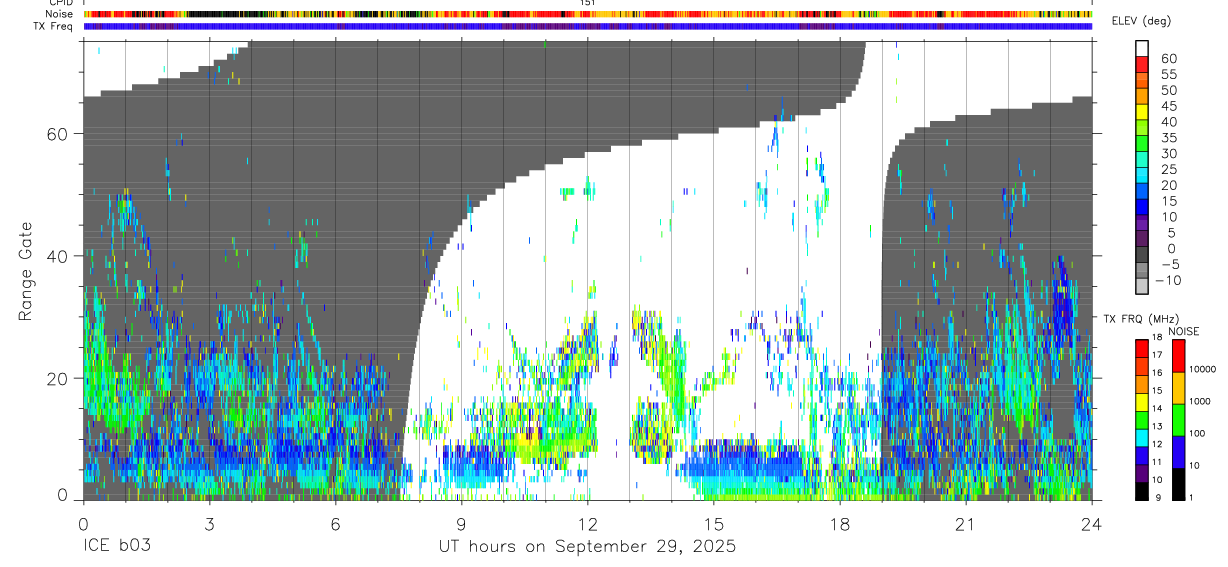Click ELEV scale value 30

point(1168,153)
